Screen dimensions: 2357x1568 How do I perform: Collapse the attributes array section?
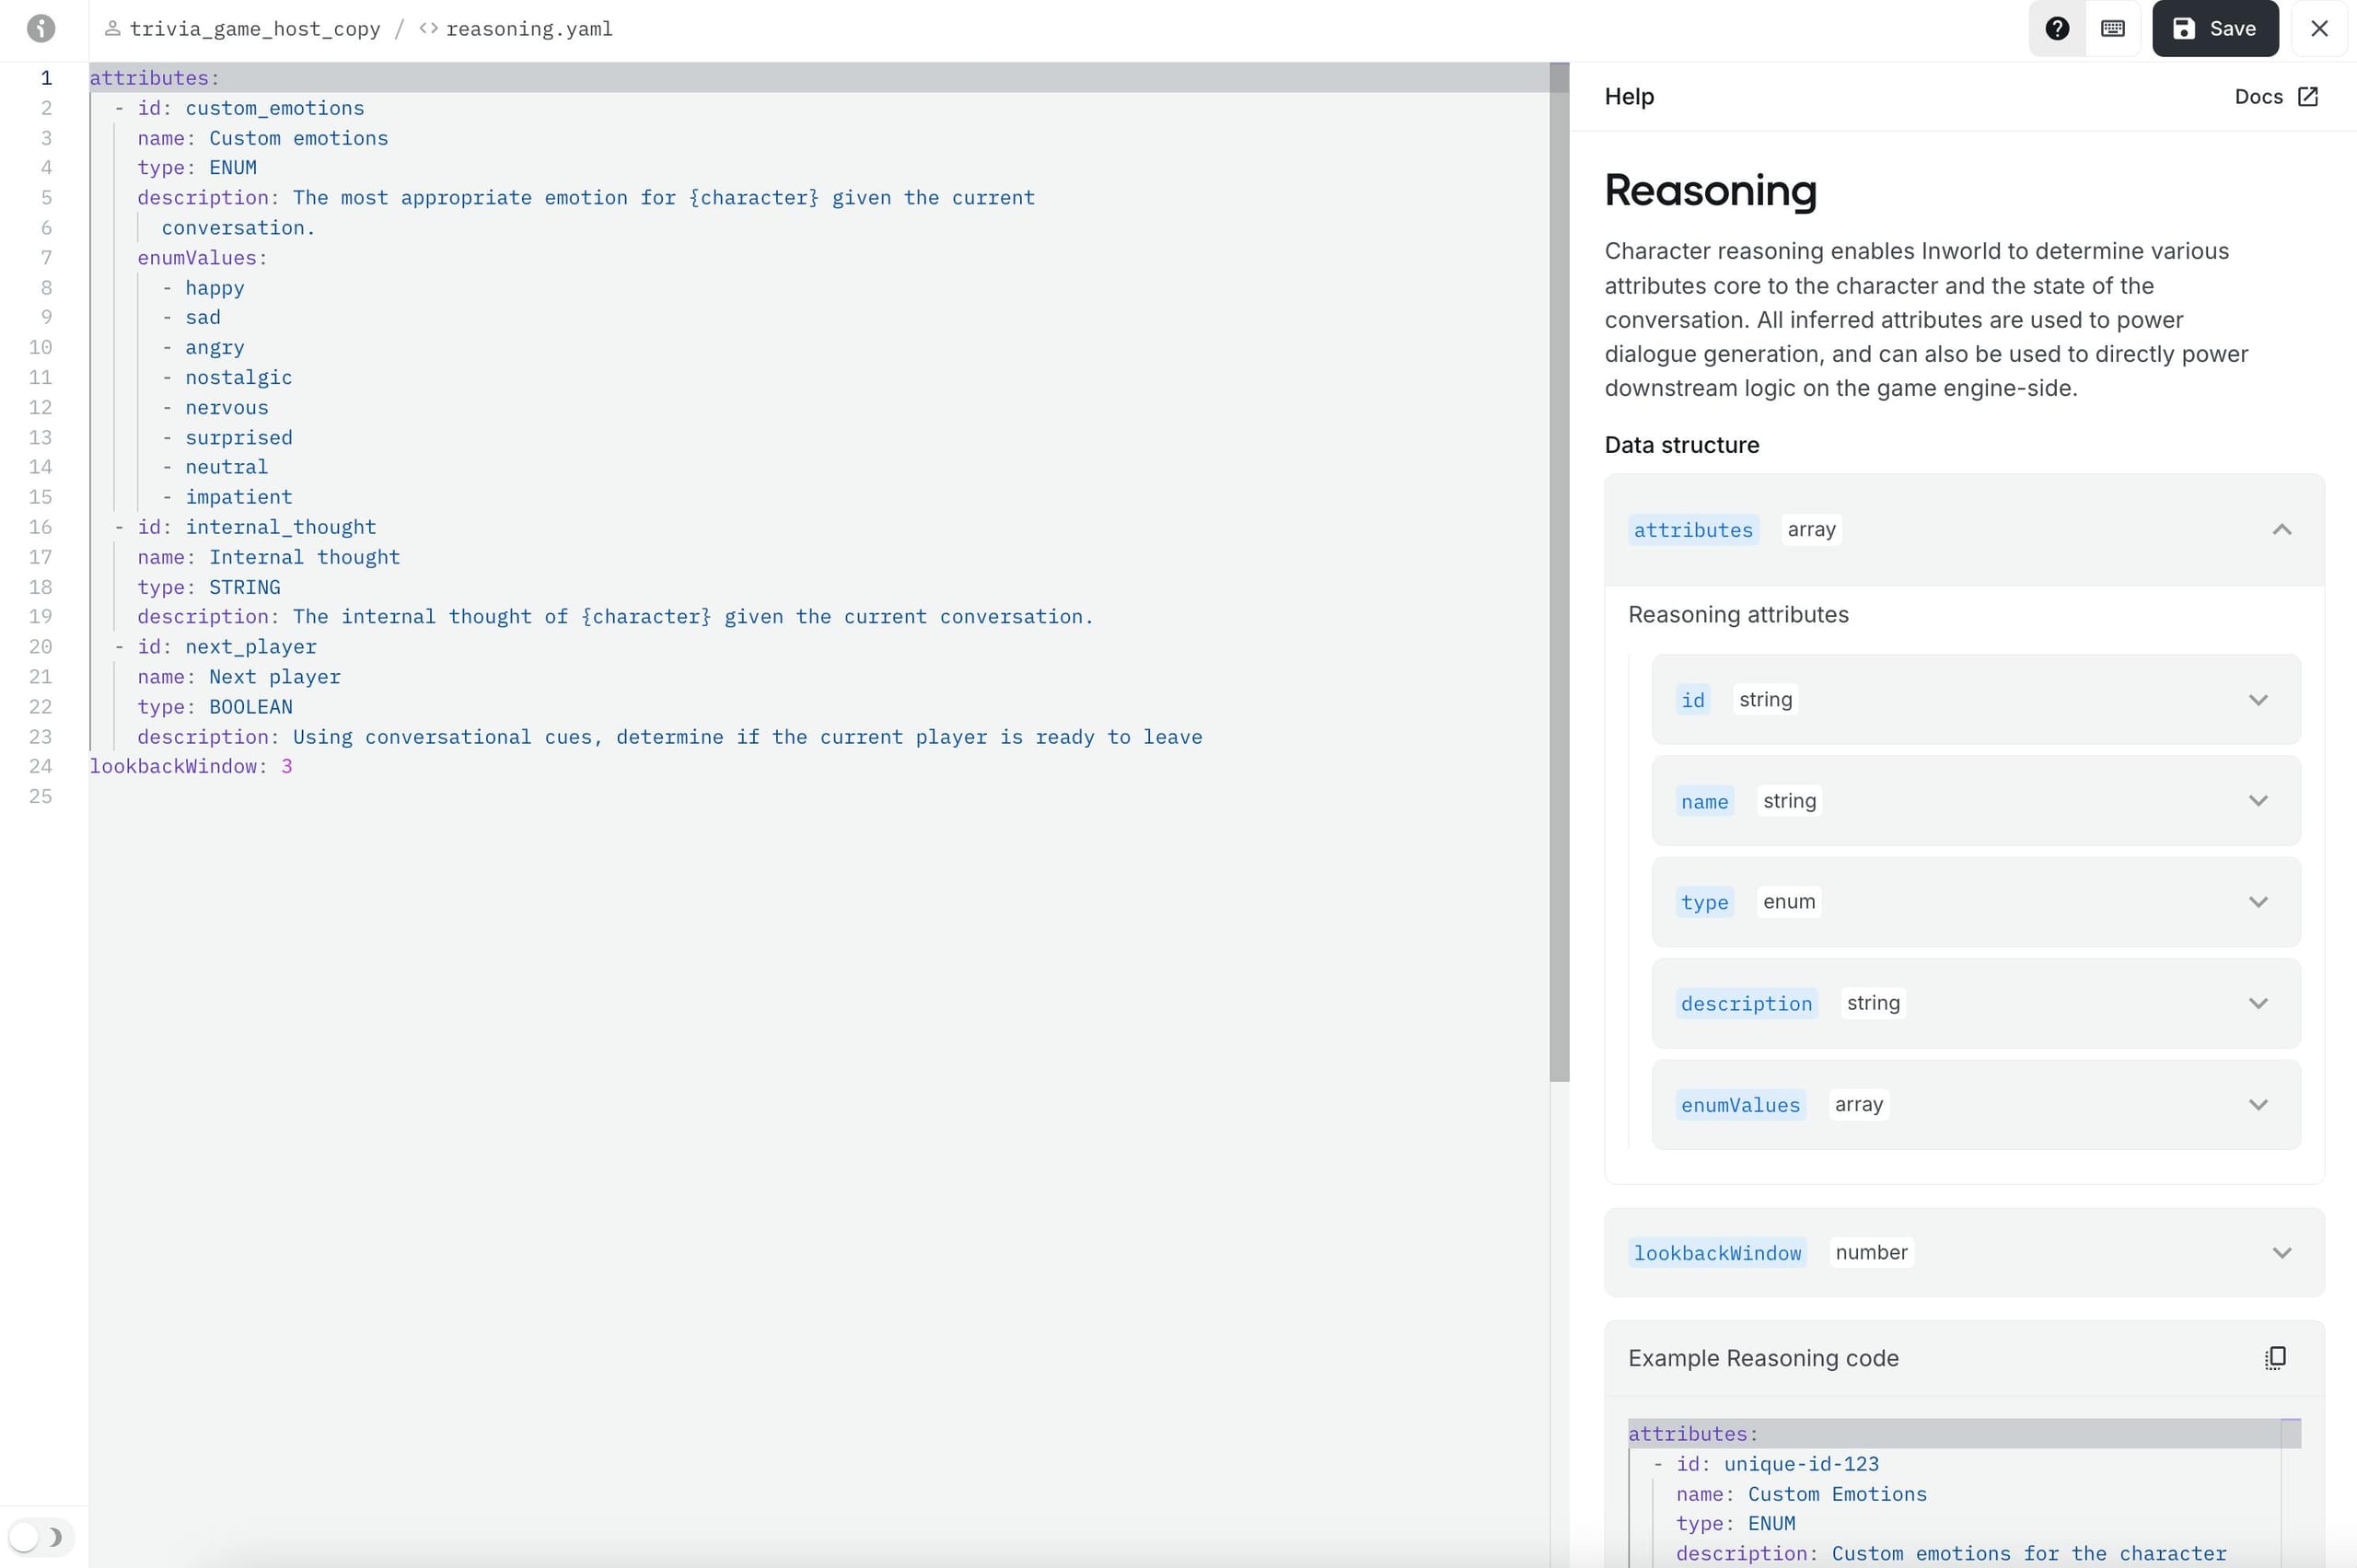(2282, 529)
